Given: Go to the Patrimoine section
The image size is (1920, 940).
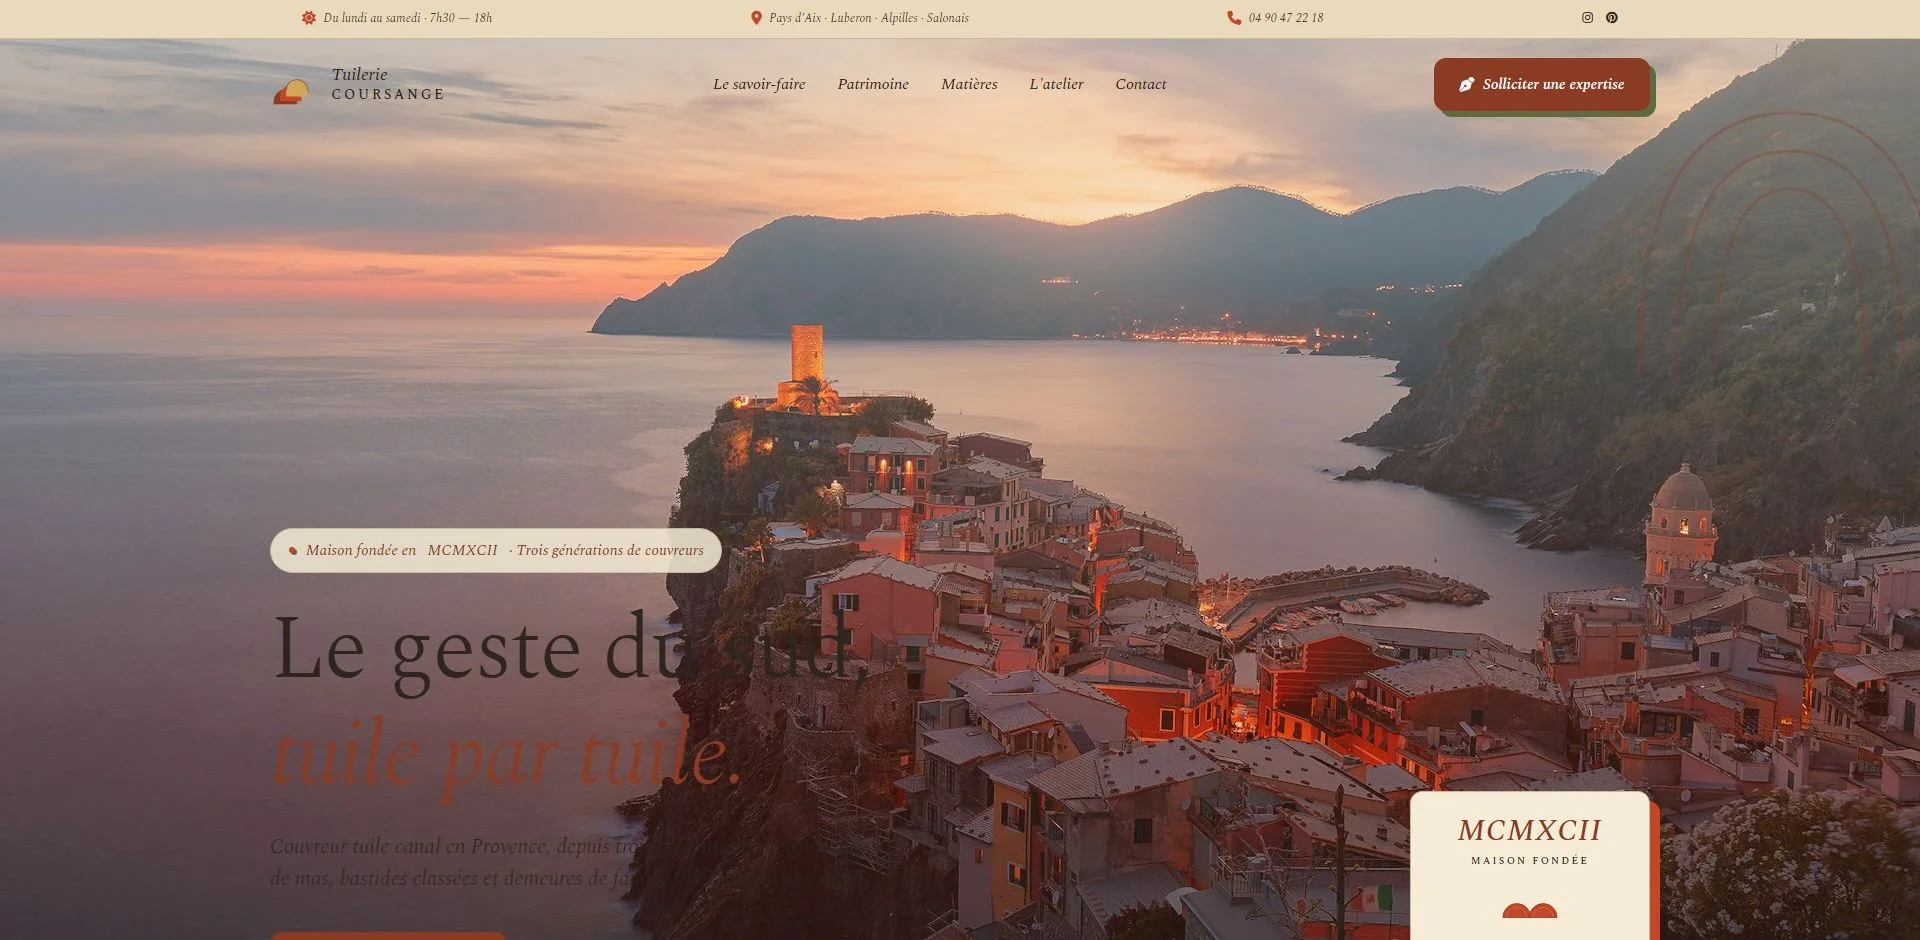Looking at the screenshot, I should (x=873, y=85).
